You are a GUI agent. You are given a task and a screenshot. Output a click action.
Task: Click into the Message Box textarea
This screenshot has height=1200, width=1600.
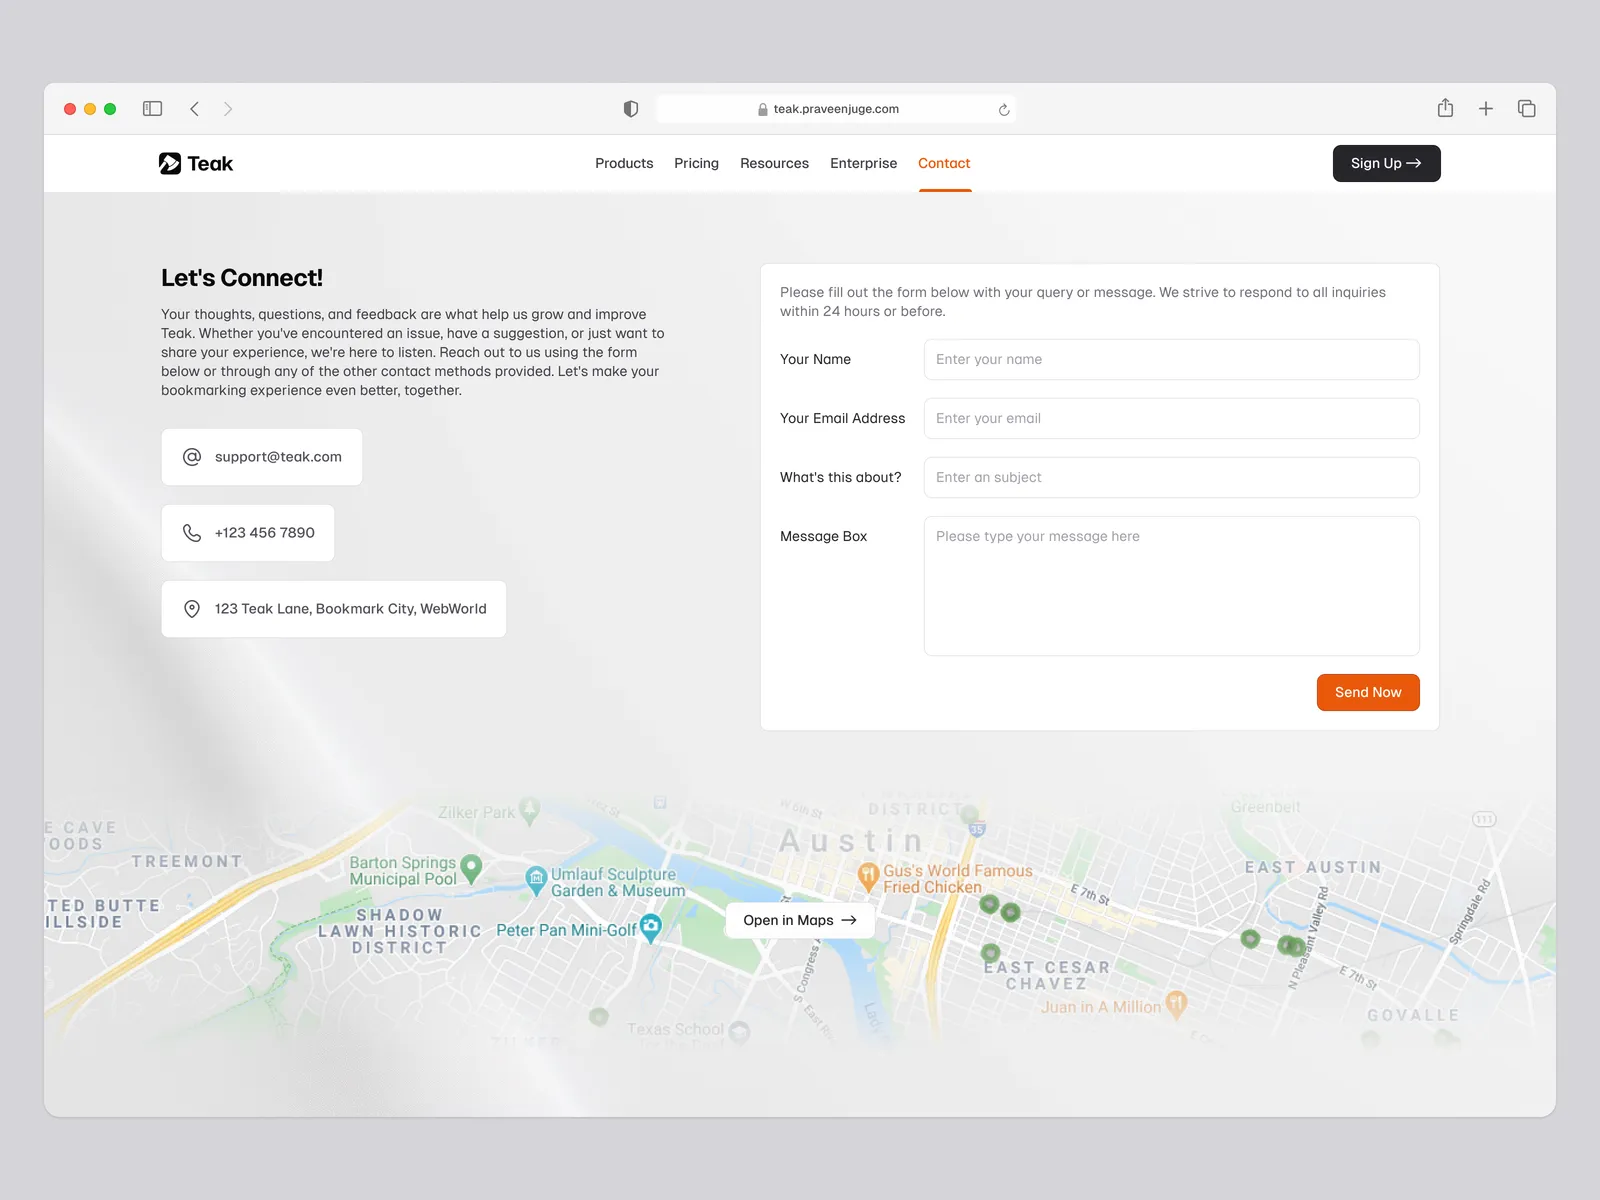(x=1171, y=585)
